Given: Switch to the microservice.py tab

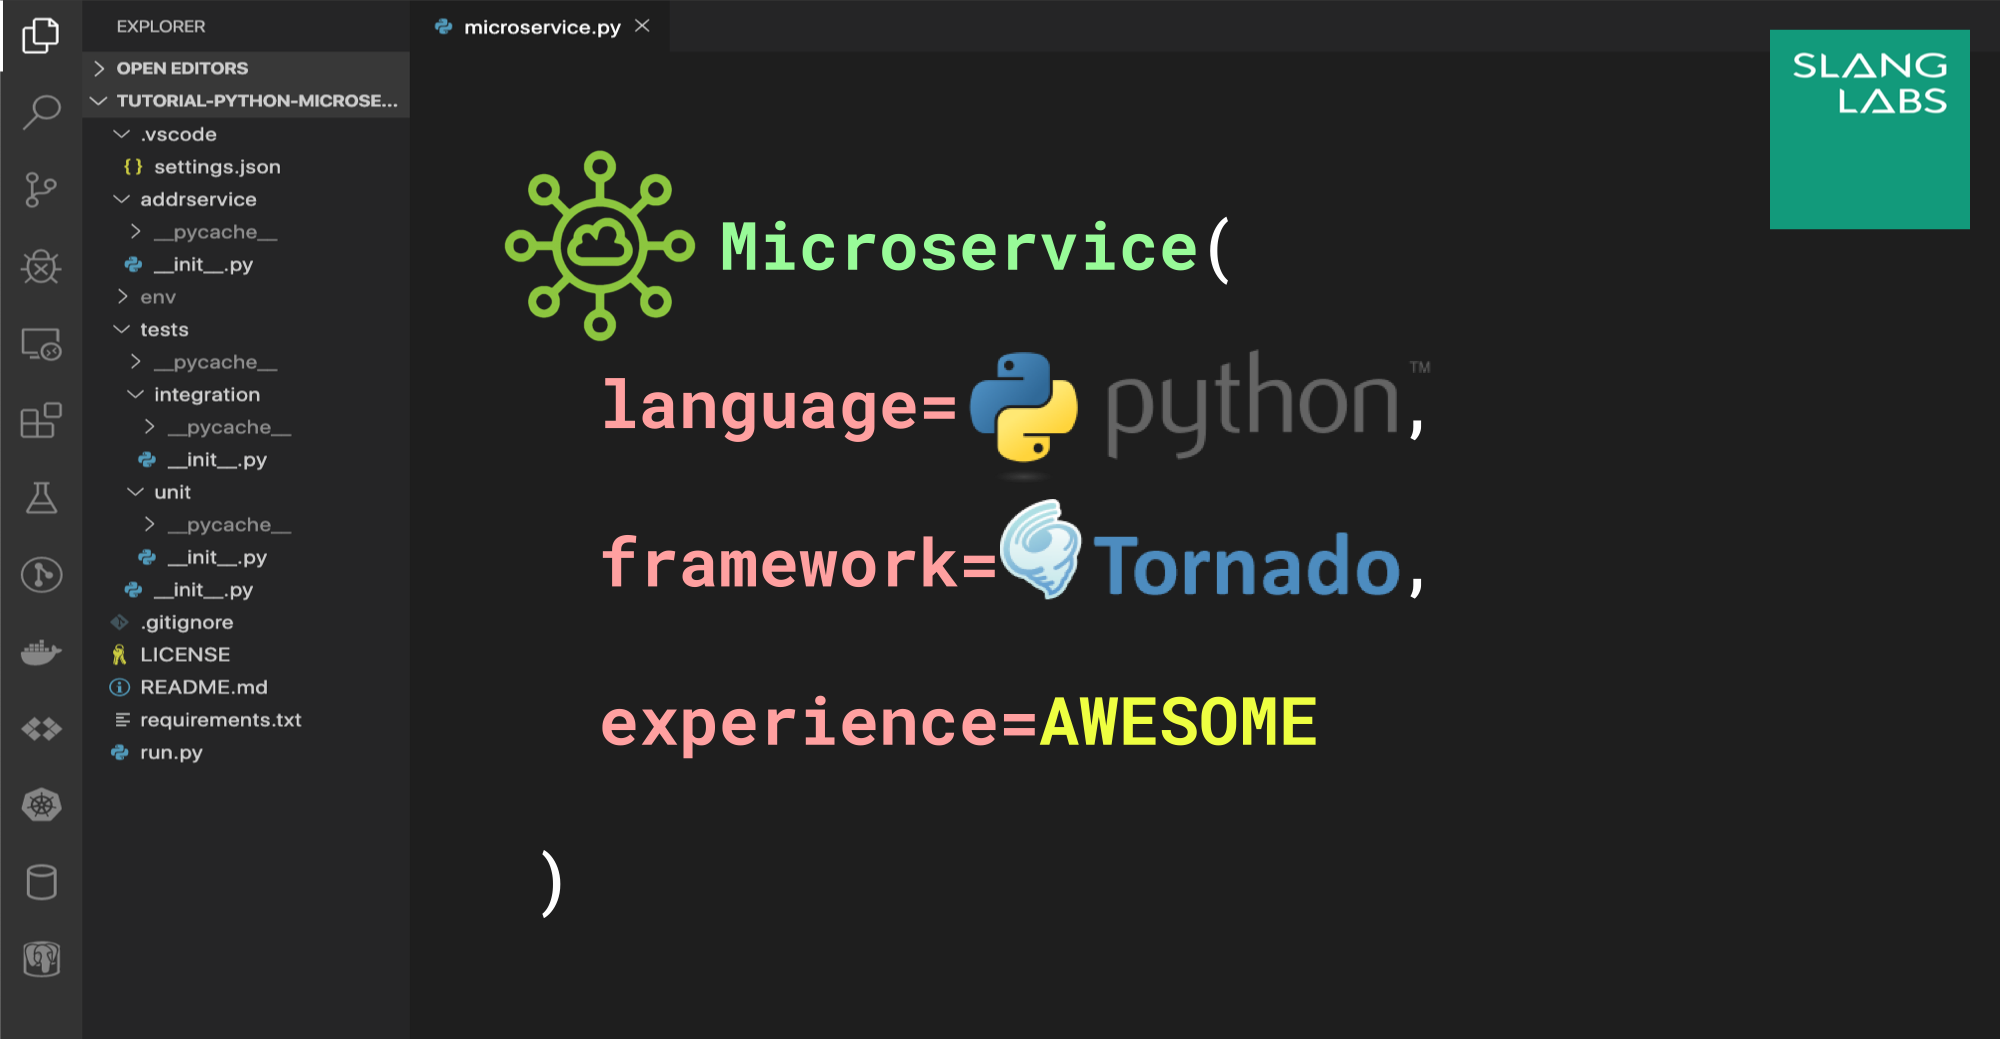Looking at the screenshot, I should pos(540,27).
